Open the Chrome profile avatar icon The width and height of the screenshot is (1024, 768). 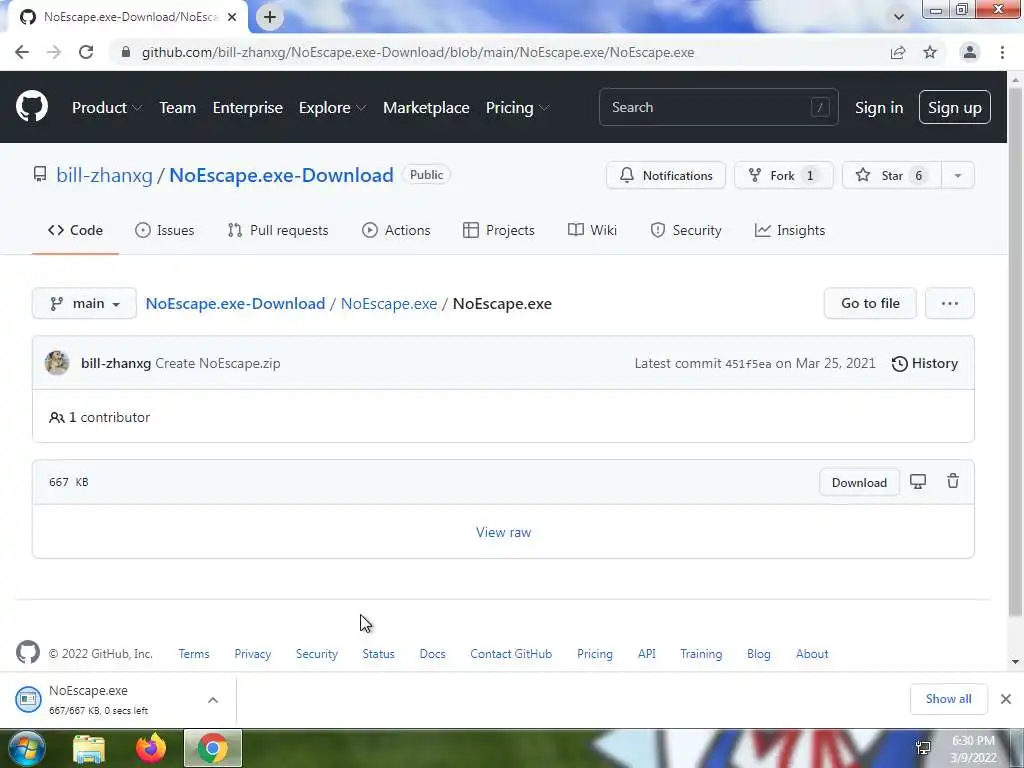pos(970,52)
